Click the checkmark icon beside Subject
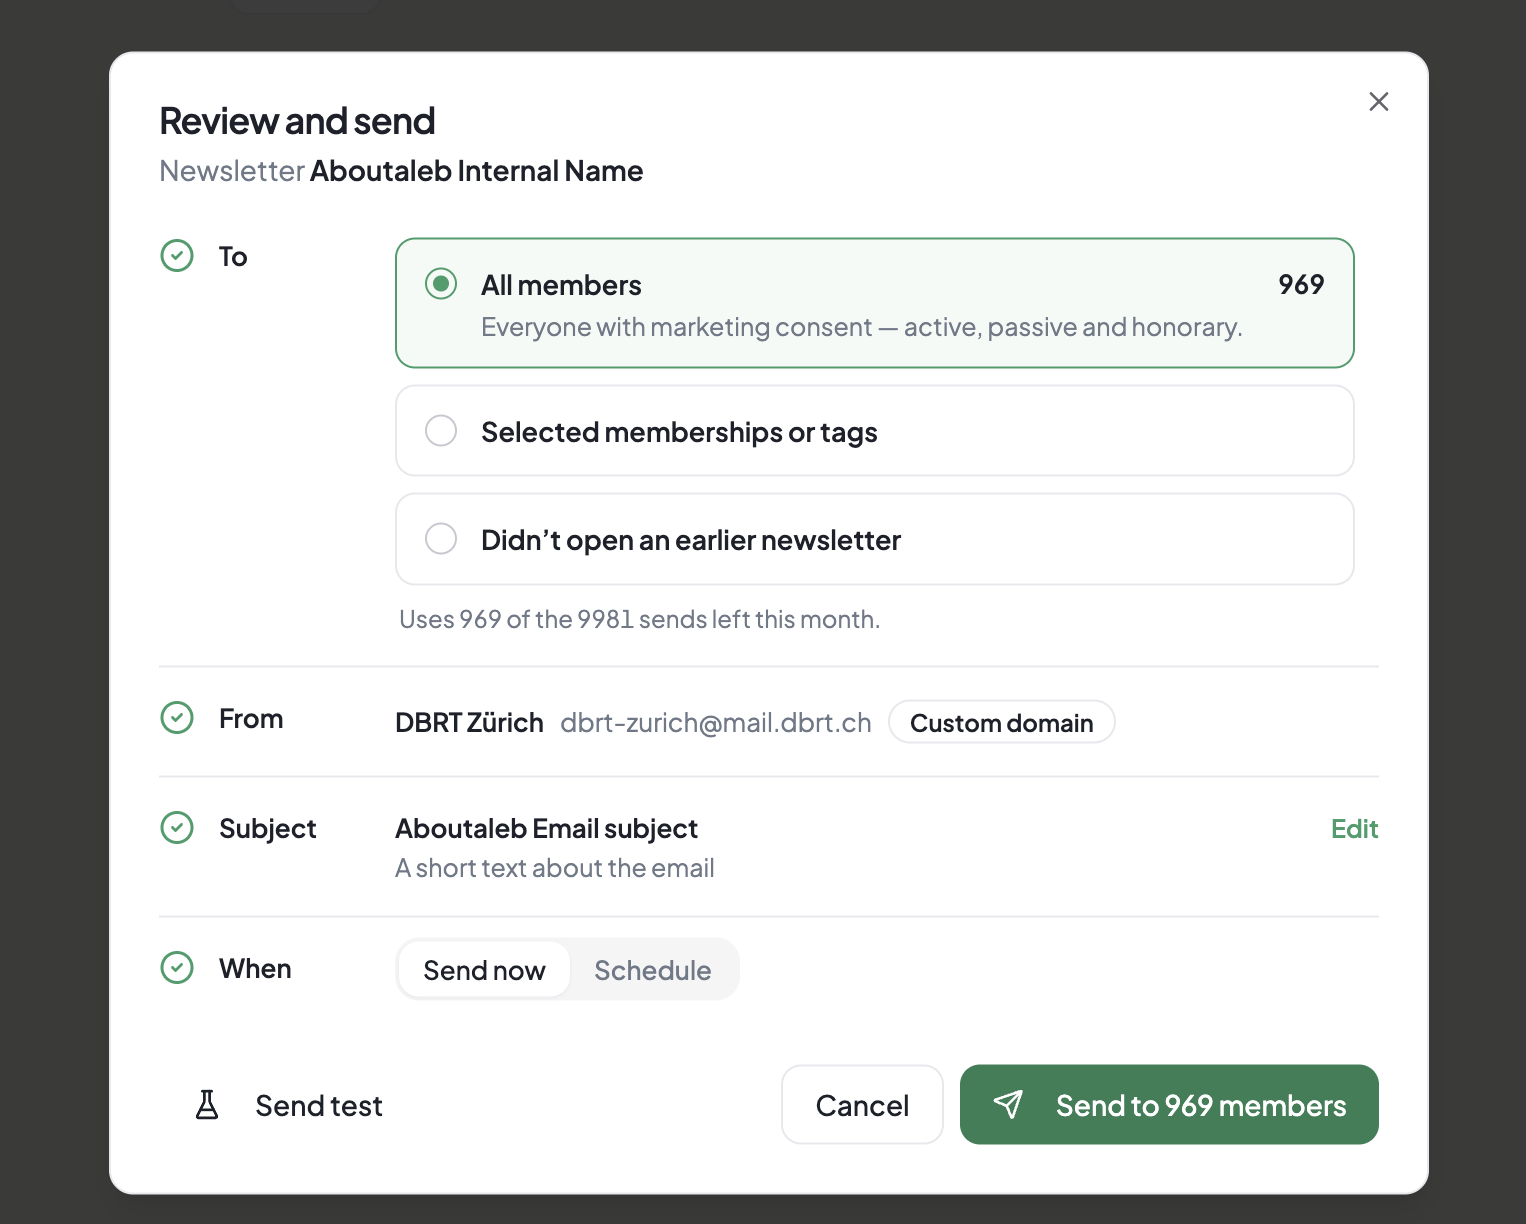Viewport: 1526px width, 1224px height. [x=177, y=827]
